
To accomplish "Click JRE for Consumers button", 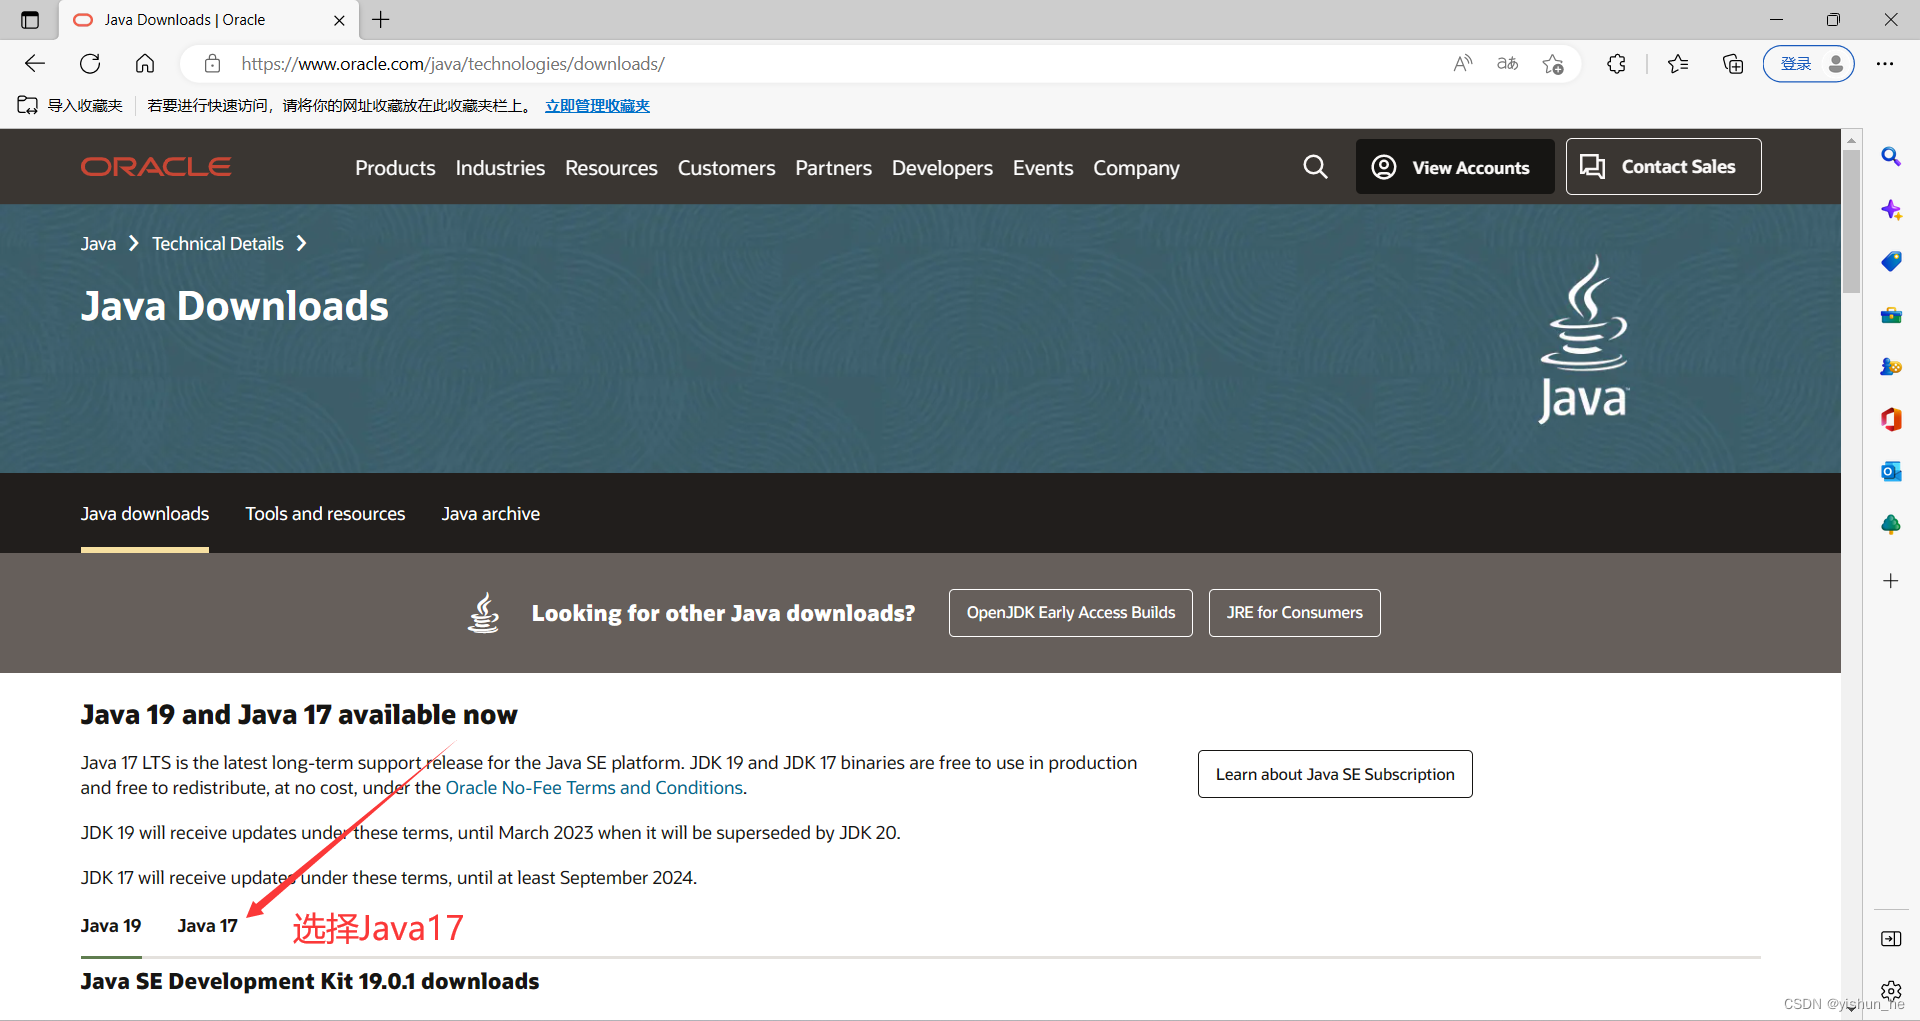I will coord(1294,613).
